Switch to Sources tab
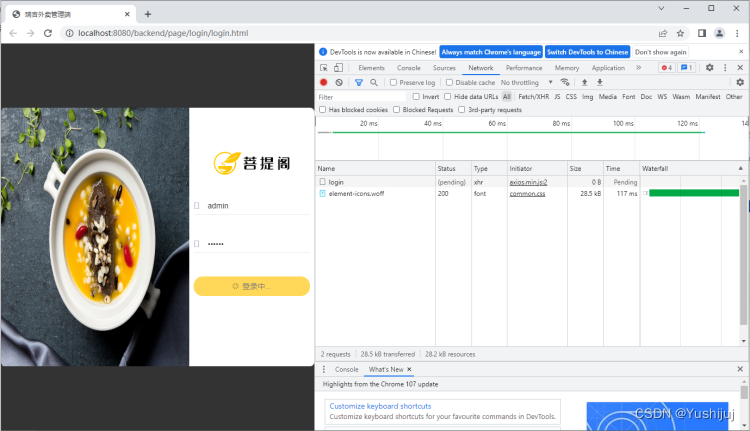The width and height of the screenshot is (750, 431). coord(444,68)
